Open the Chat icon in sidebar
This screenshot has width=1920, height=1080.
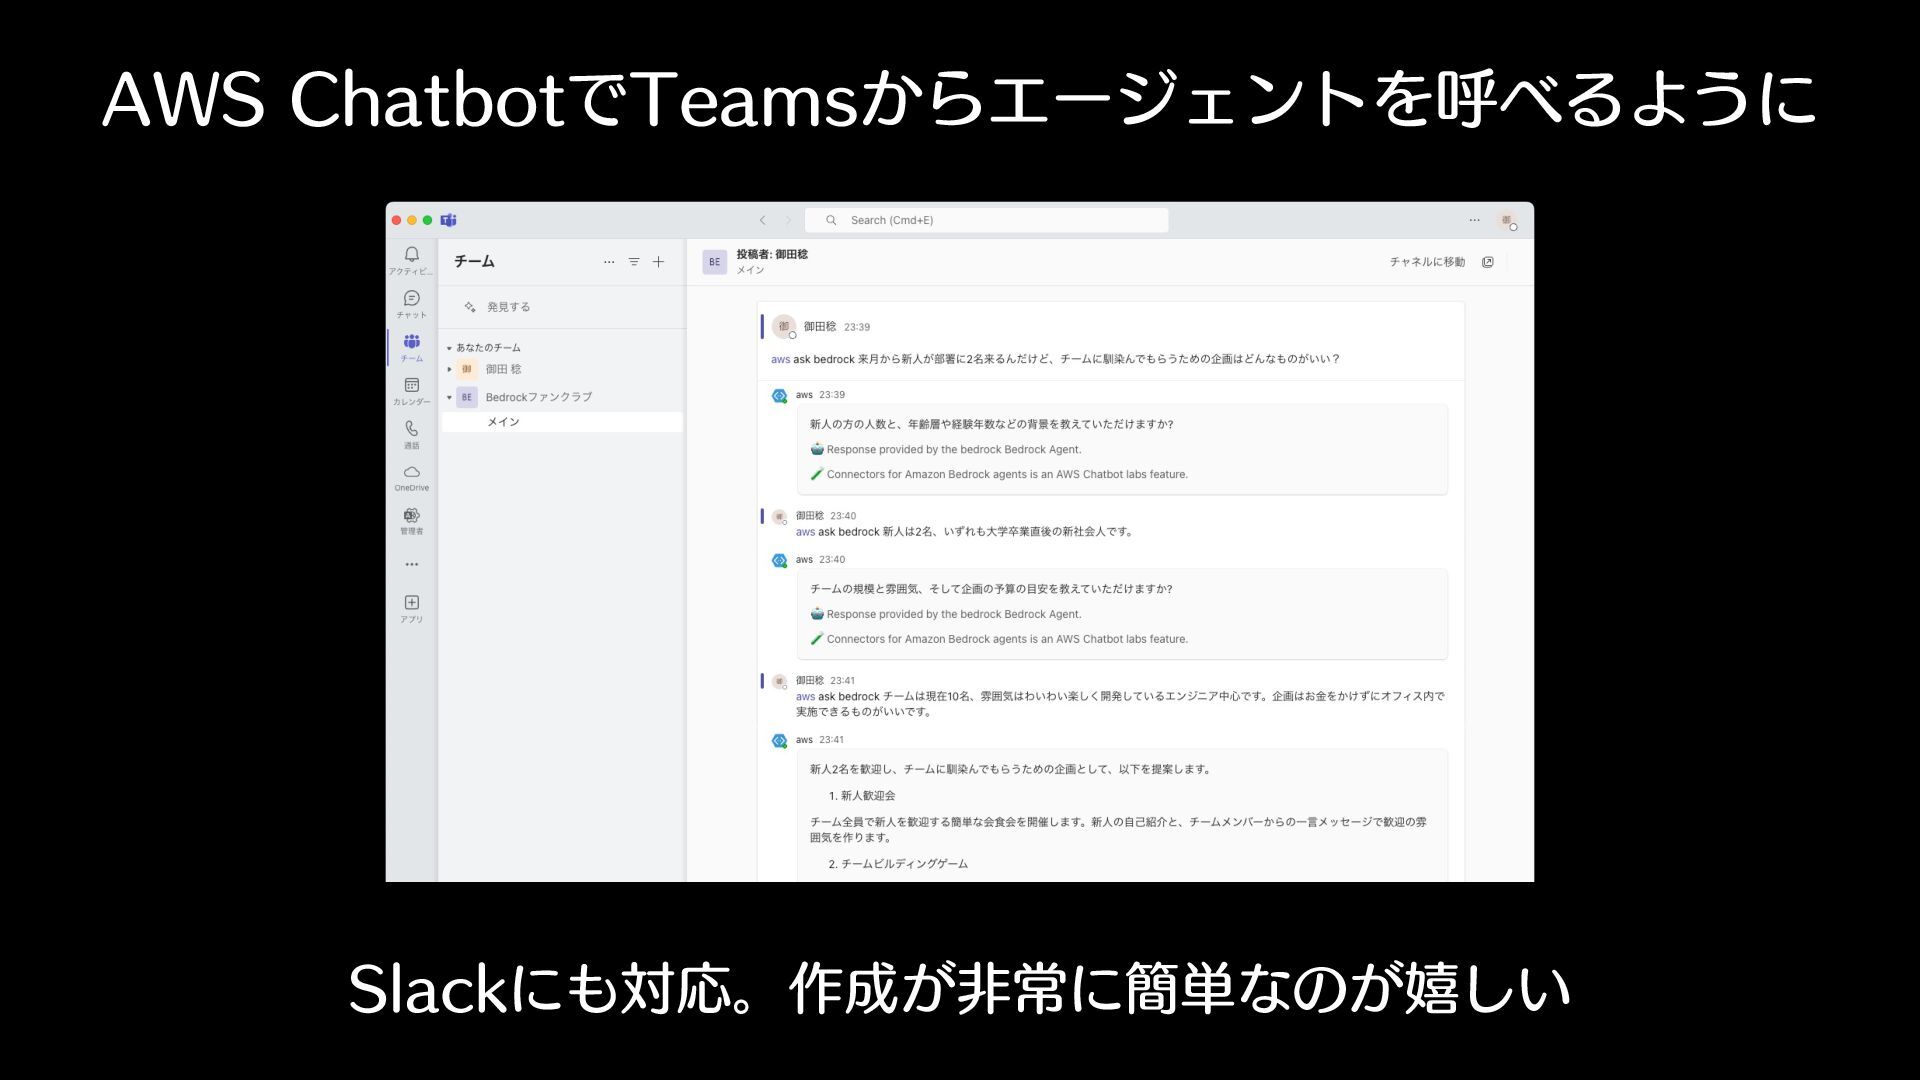pos(411,300)
